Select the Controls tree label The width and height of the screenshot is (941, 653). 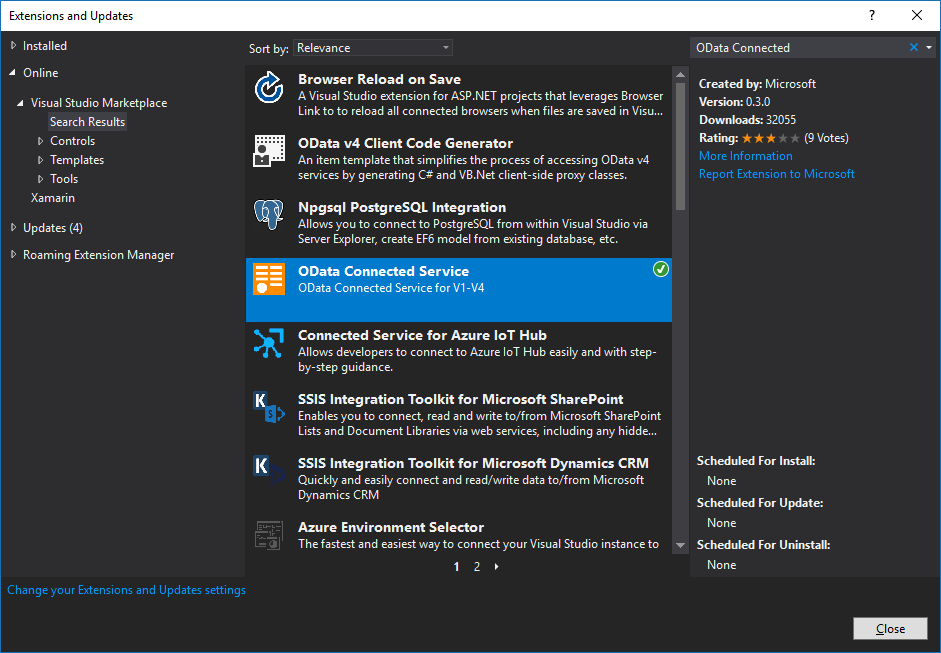[x=73, y=141]
